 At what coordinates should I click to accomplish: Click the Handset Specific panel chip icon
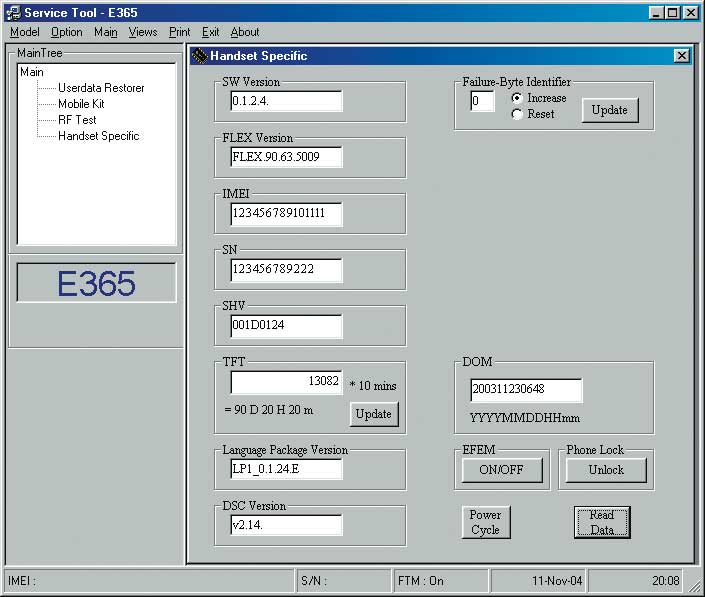199,56
